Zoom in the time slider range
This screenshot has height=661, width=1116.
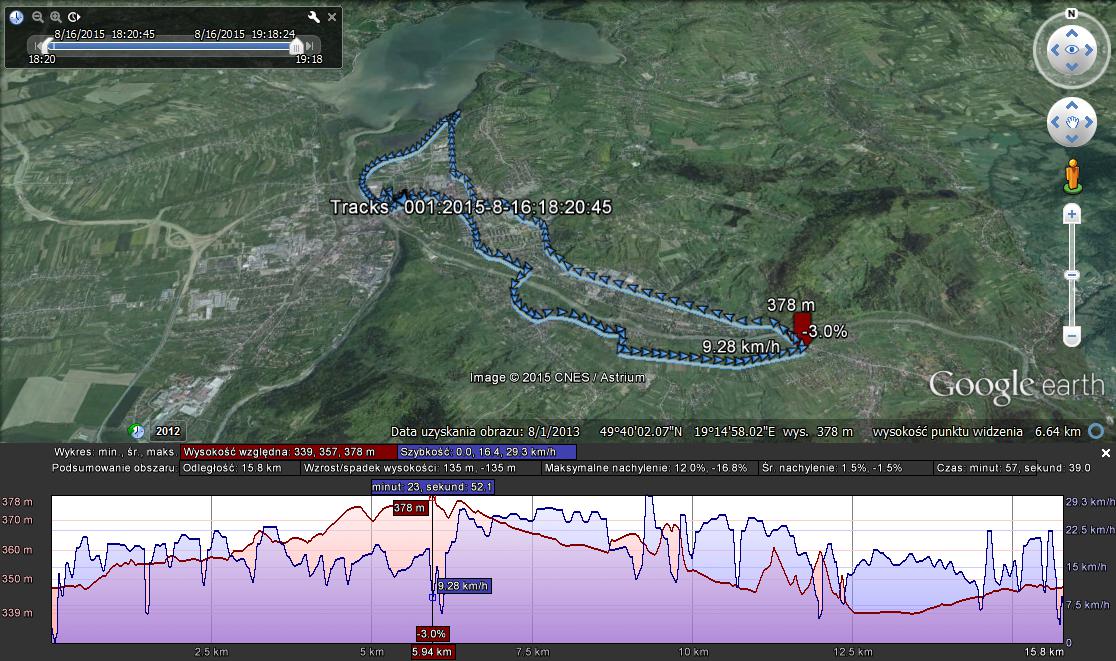click(56, 17)
